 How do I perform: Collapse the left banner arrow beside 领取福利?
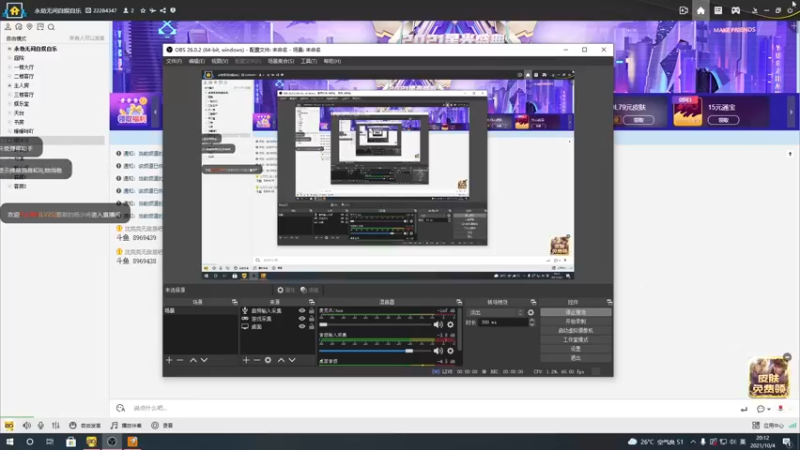[x=155, y=112]
